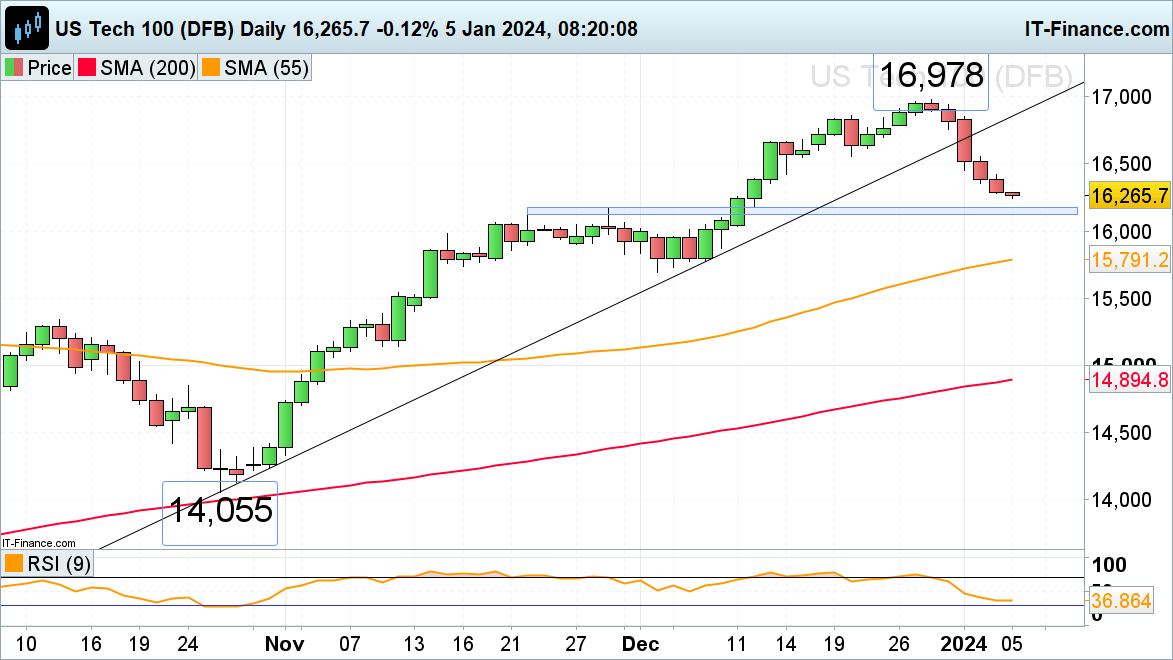This screenshot has width=1173, height=660.
Task: Open the RSI (9) indicator label
Action: (x=59, y=563)
